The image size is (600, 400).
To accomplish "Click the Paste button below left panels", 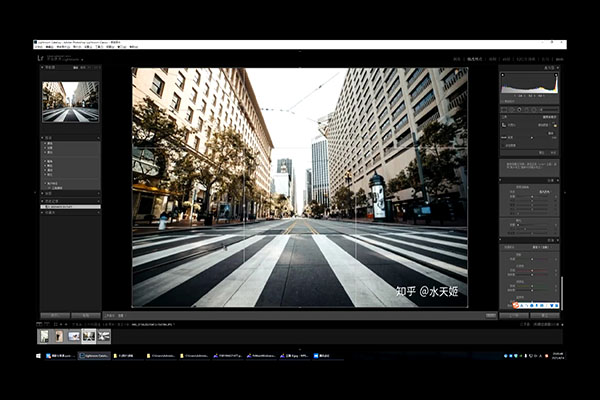I will (86, 315).
